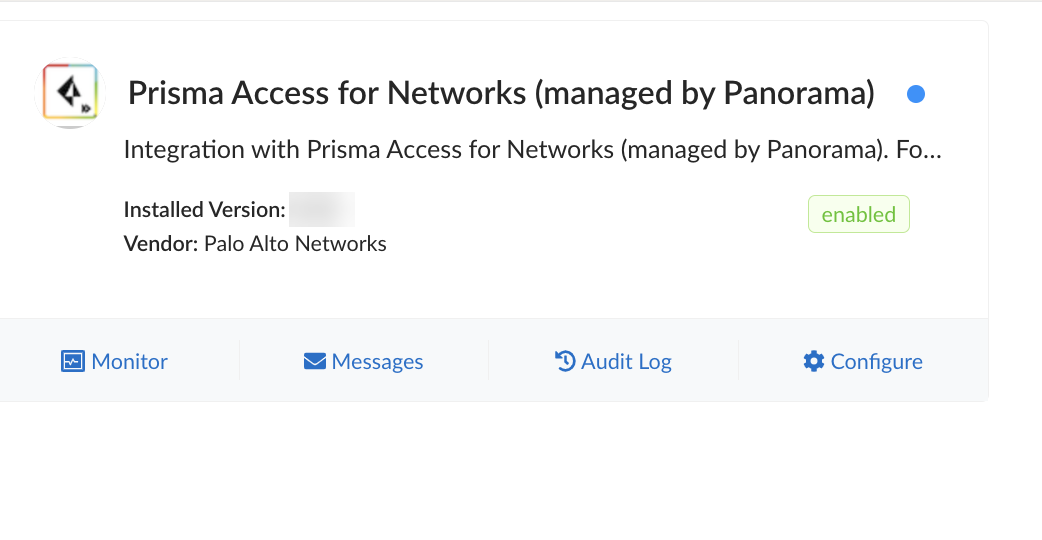Screen dimensions: 1042x540
Task: Click the Vendor label
Action: [160, 244]
